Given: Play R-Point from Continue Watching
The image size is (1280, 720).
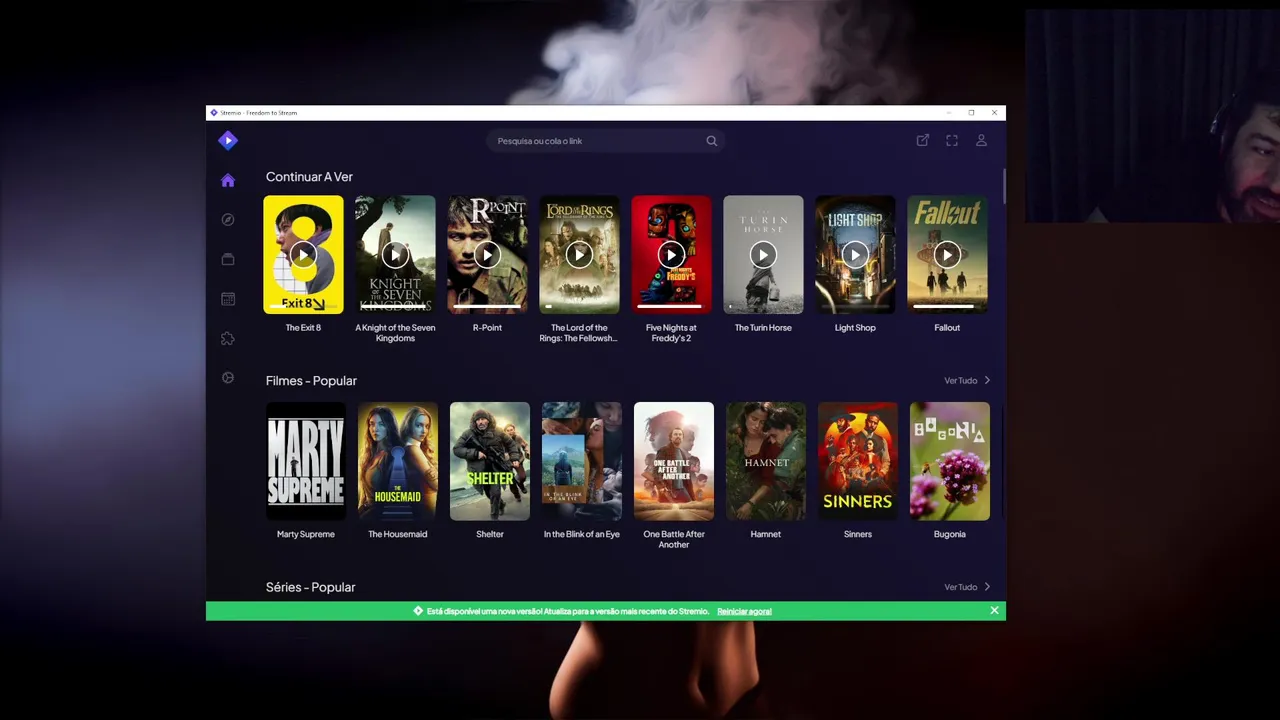Looking at the screenshot, I should click(487, 255).
